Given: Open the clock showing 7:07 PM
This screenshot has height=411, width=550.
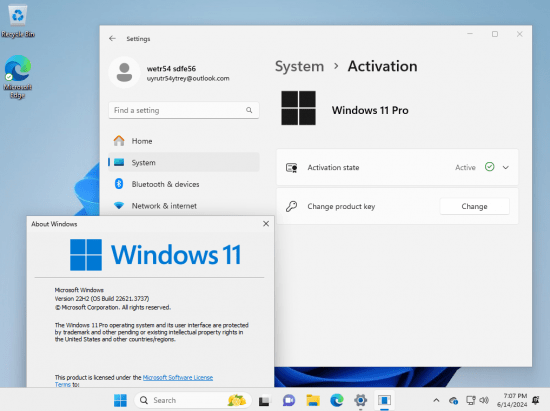Looking at the screenshot, I should [x=512, y=400].
